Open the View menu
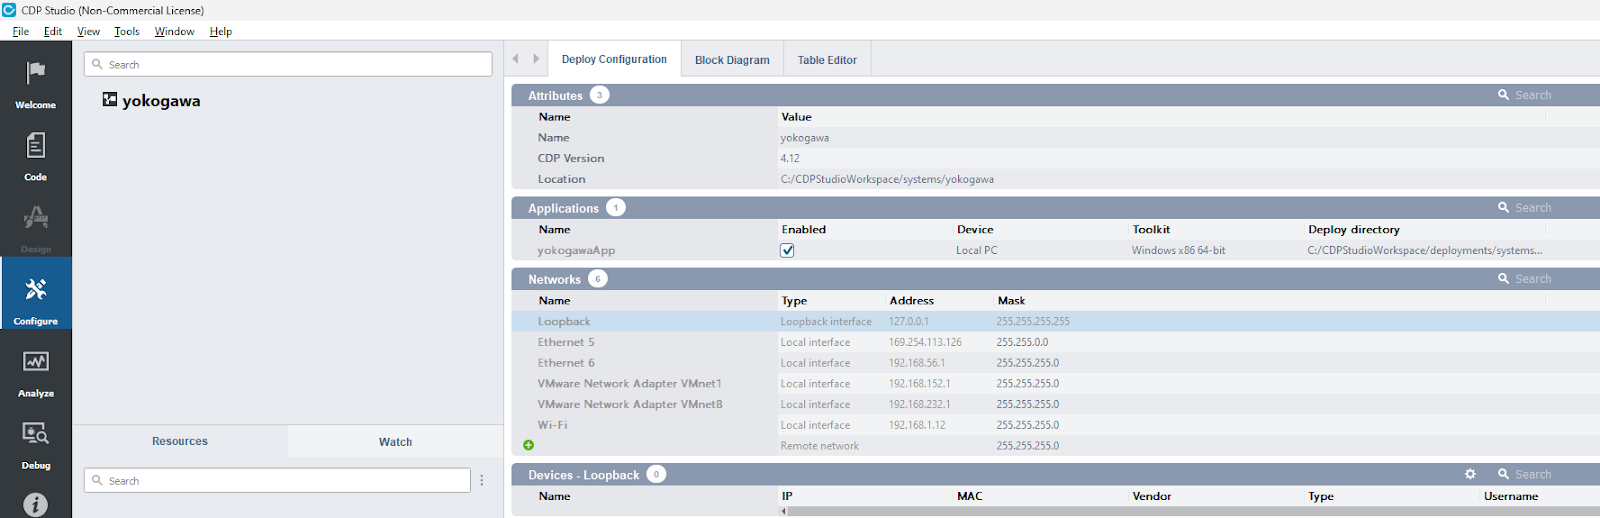The width and height of the screenshot is (1600, 518). pyautogui.click(x=89, y=32)
